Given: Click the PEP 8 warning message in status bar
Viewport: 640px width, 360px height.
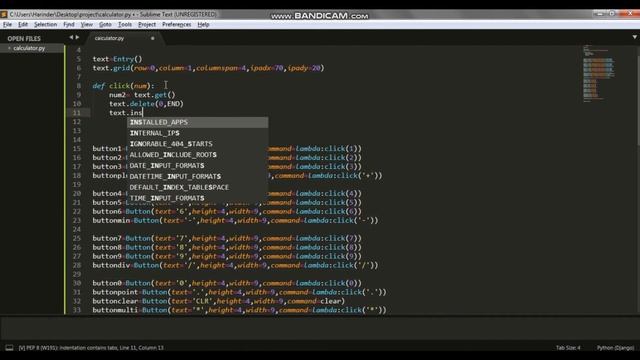Looking at the screenshot, I should [x=91, y=348].
